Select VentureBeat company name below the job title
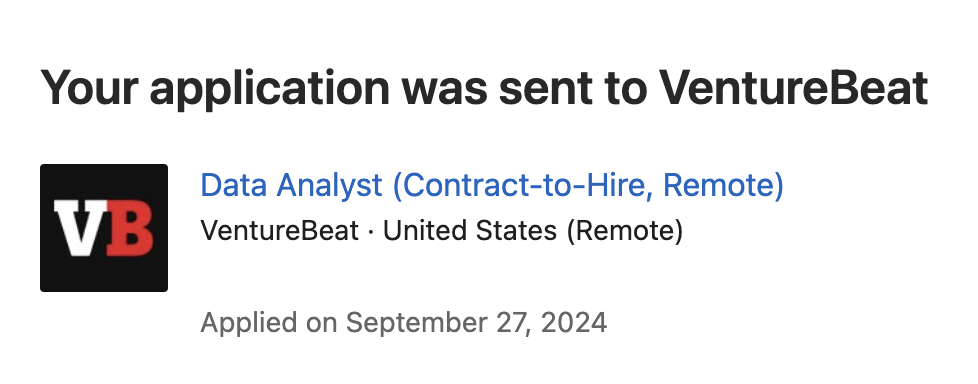 279,231
